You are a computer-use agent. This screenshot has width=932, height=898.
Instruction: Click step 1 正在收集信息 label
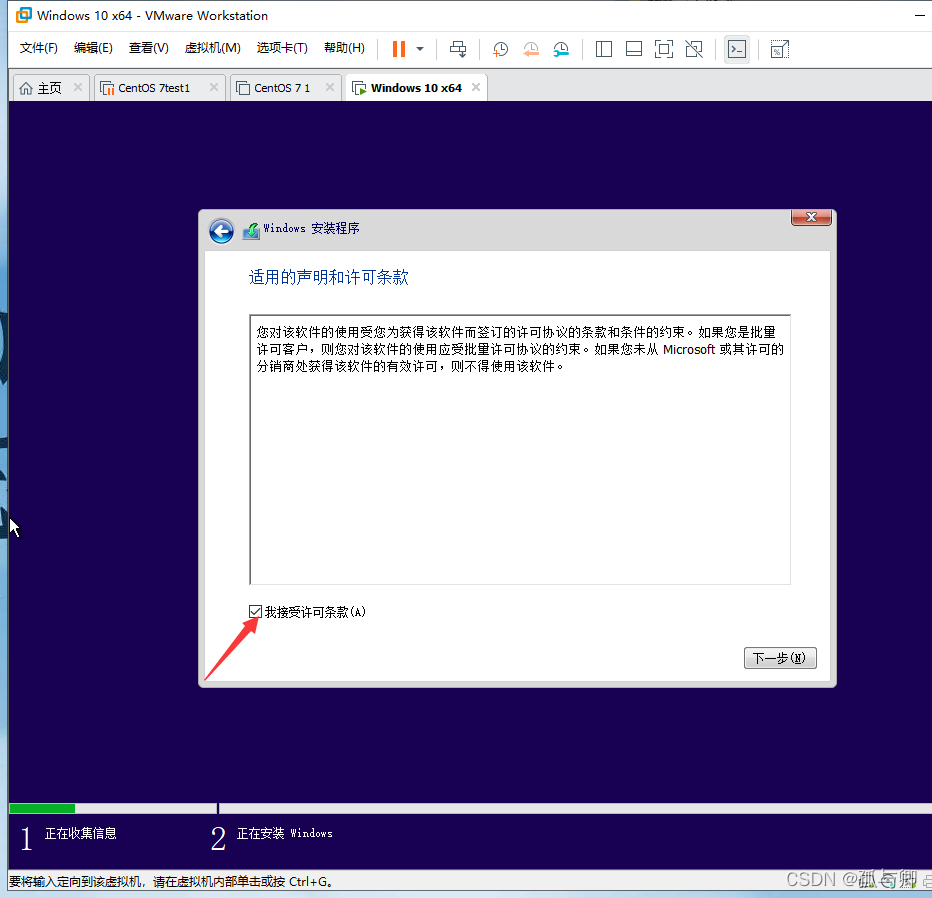point(81,834)
